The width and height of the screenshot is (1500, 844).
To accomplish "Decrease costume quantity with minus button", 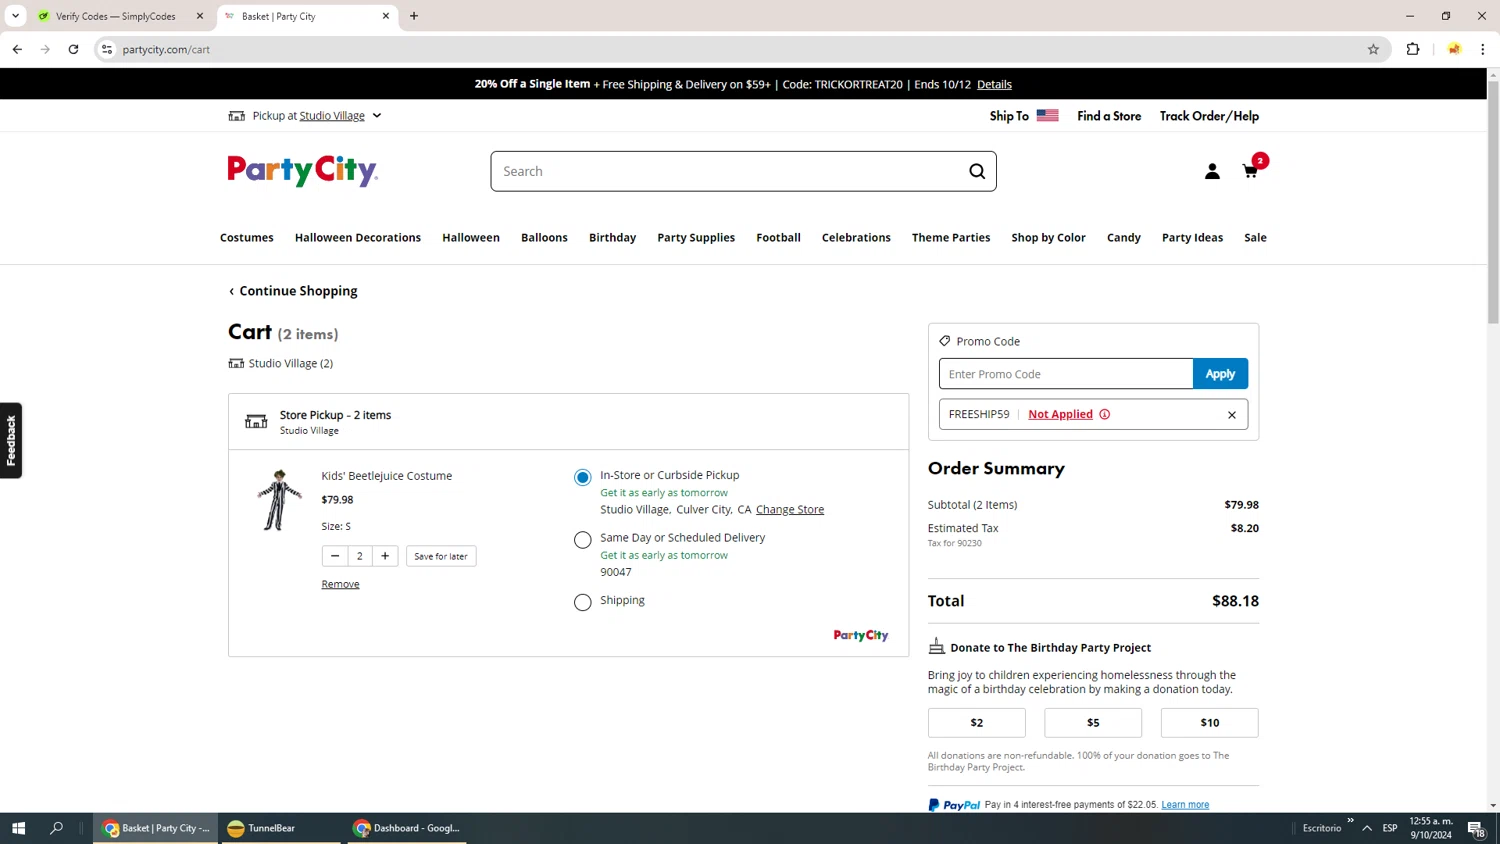I will [335, 556].
